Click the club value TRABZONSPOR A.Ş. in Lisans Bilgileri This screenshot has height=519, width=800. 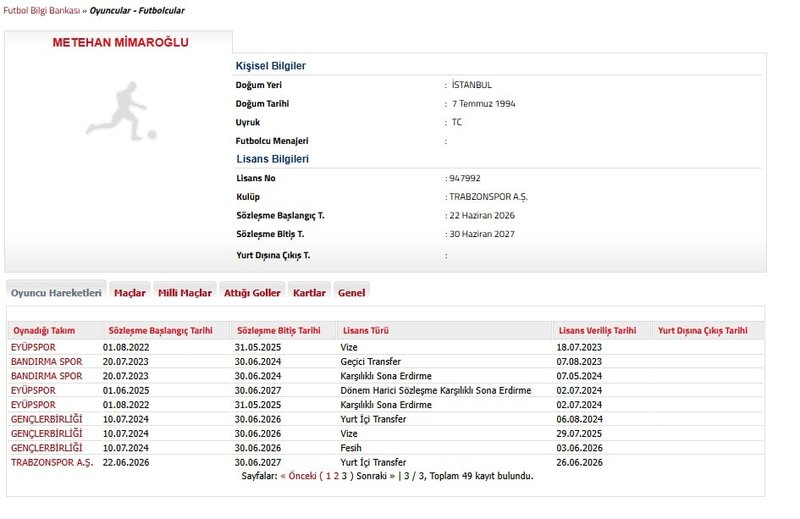(x=488, y=197)
